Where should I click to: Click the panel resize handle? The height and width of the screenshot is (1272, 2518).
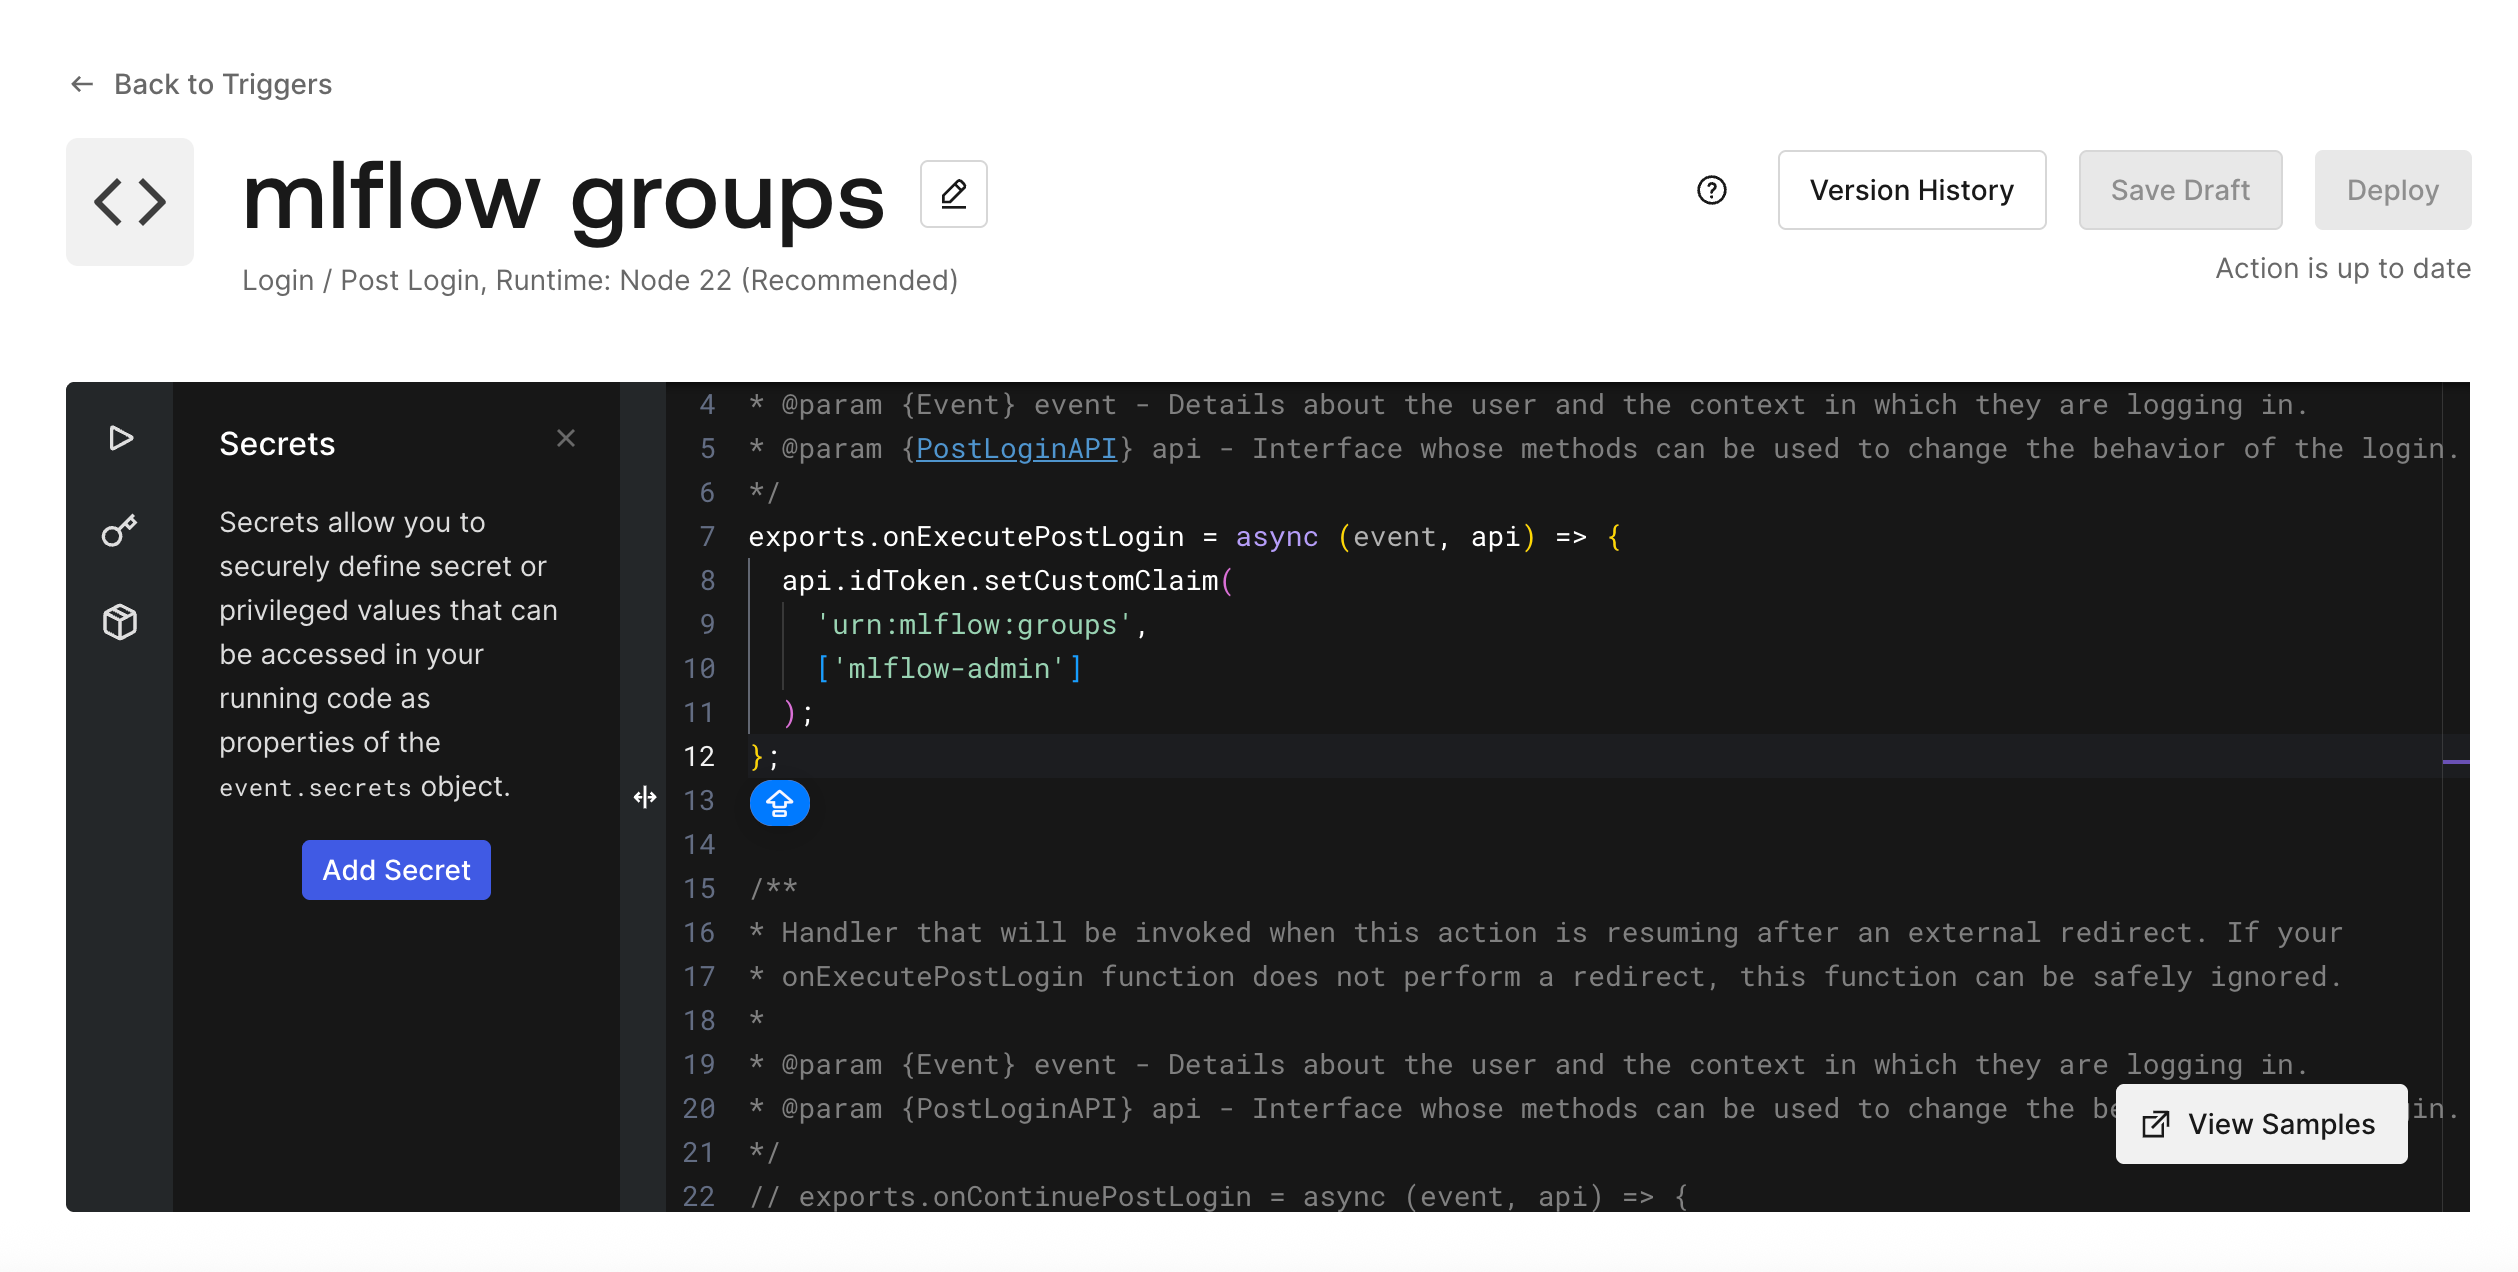pos(645,797)
